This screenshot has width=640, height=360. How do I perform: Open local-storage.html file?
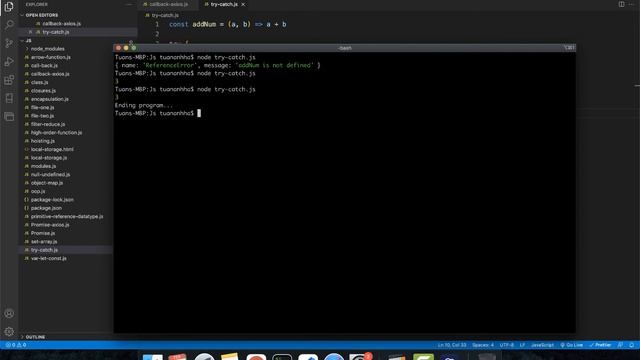[52, 149]
